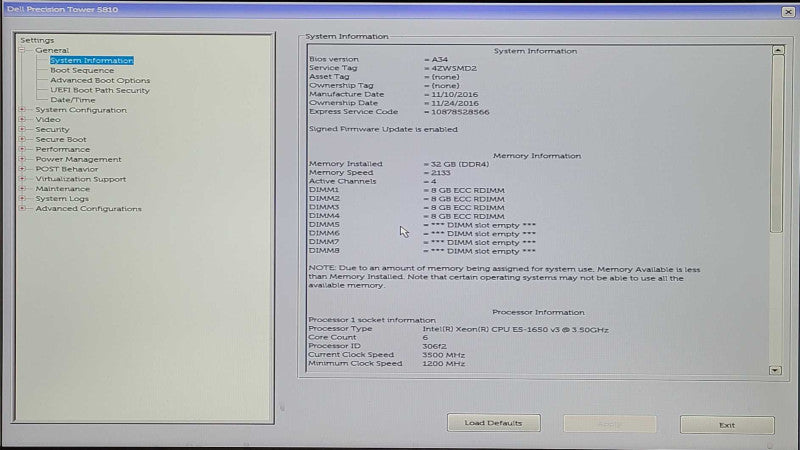Select the Secure Boot category label

(61, 139)
